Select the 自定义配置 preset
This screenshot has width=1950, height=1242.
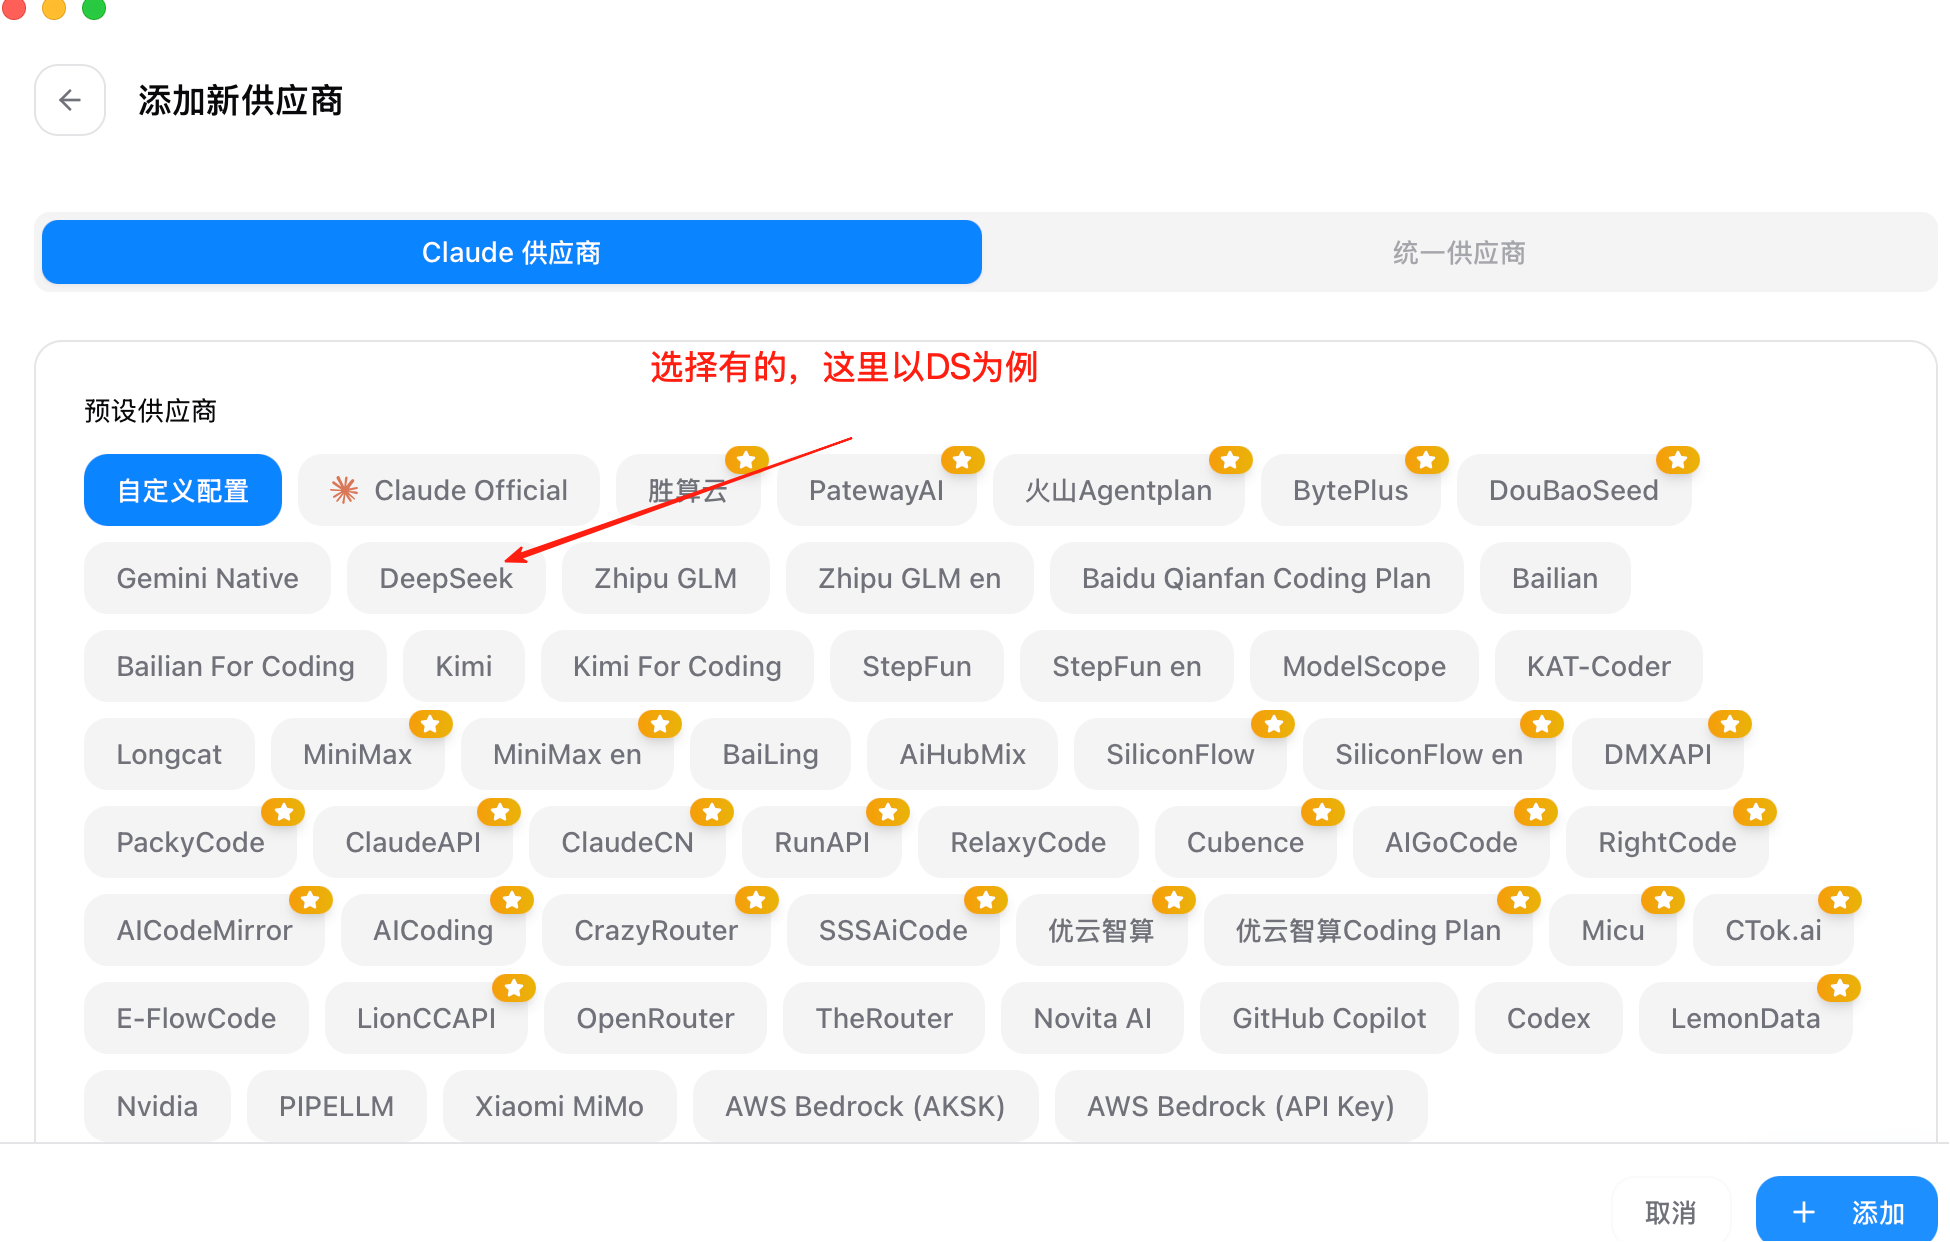pos(183,490)
